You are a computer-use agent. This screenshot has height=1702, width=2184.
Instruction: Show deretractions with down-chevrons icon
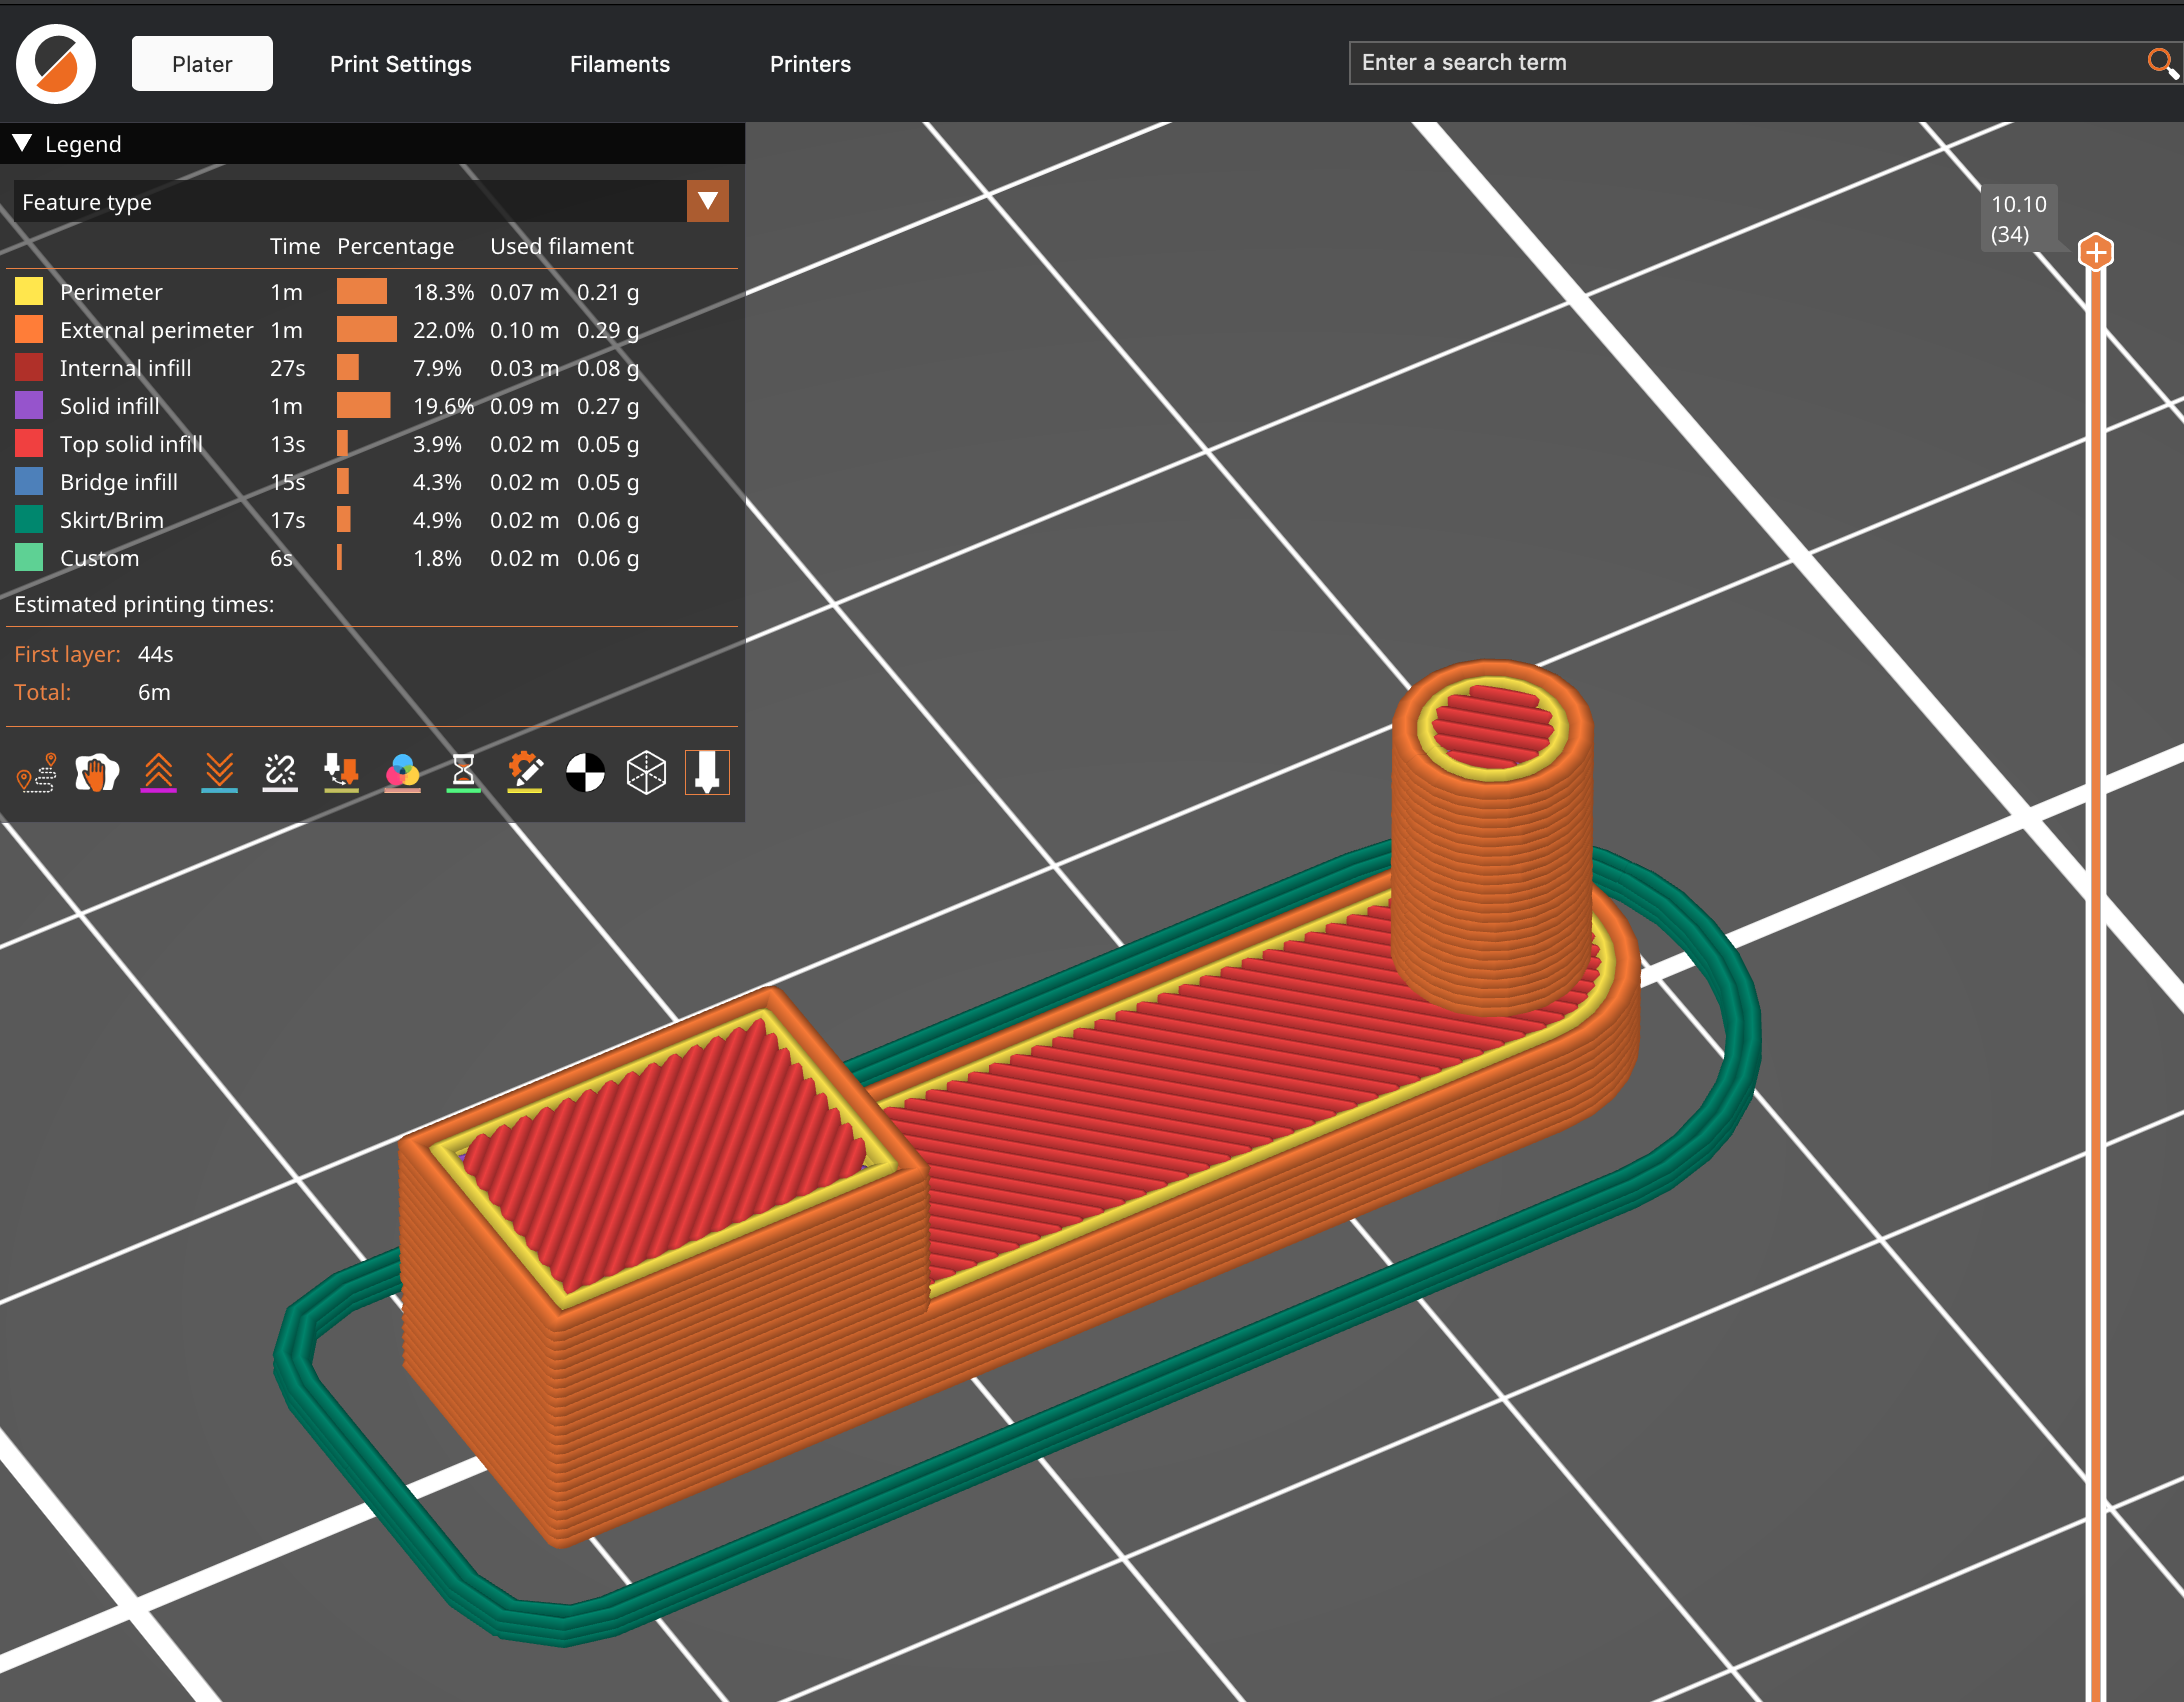point(219,773)
